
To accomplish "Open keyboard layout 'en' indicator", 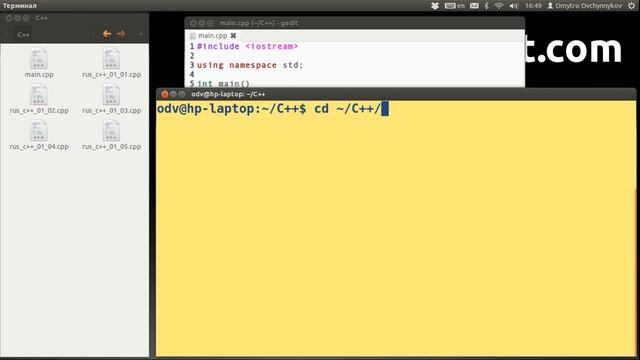I will tap(455, 6).
